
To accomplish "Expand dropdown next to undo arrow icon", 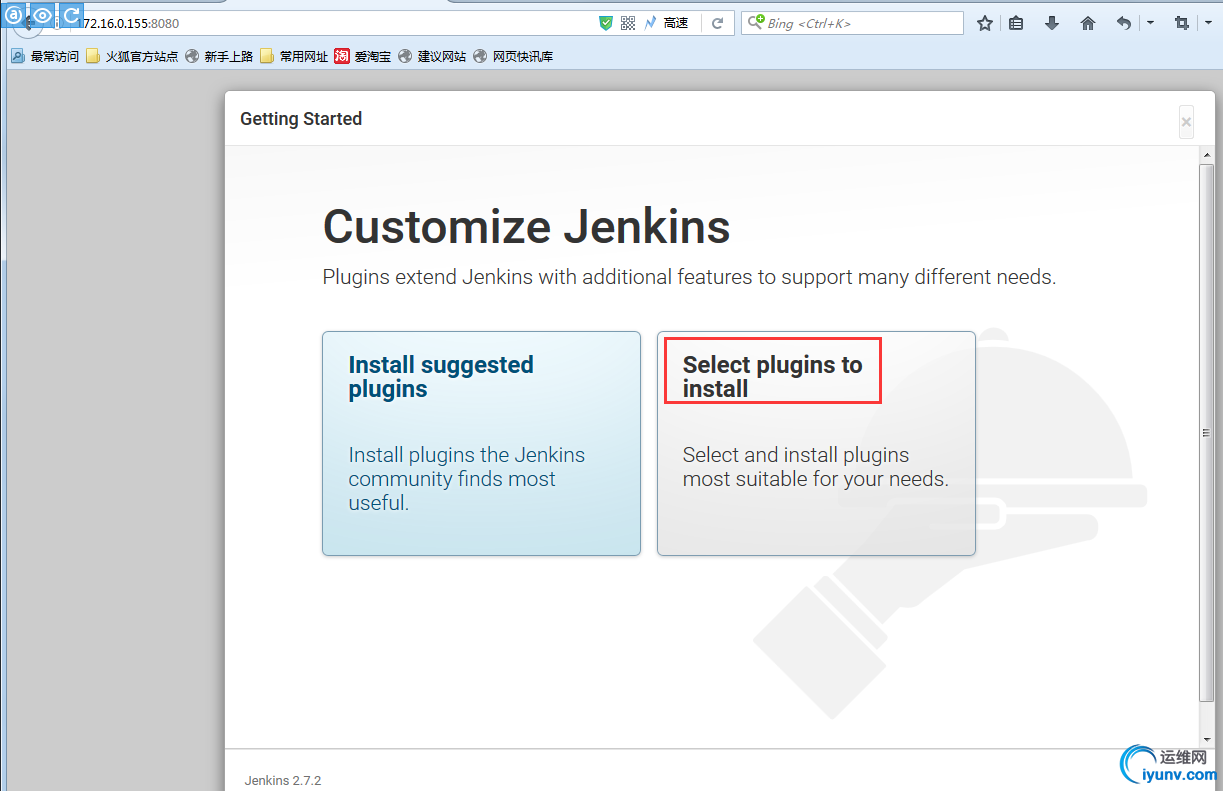I will (x=1150, y=23).
